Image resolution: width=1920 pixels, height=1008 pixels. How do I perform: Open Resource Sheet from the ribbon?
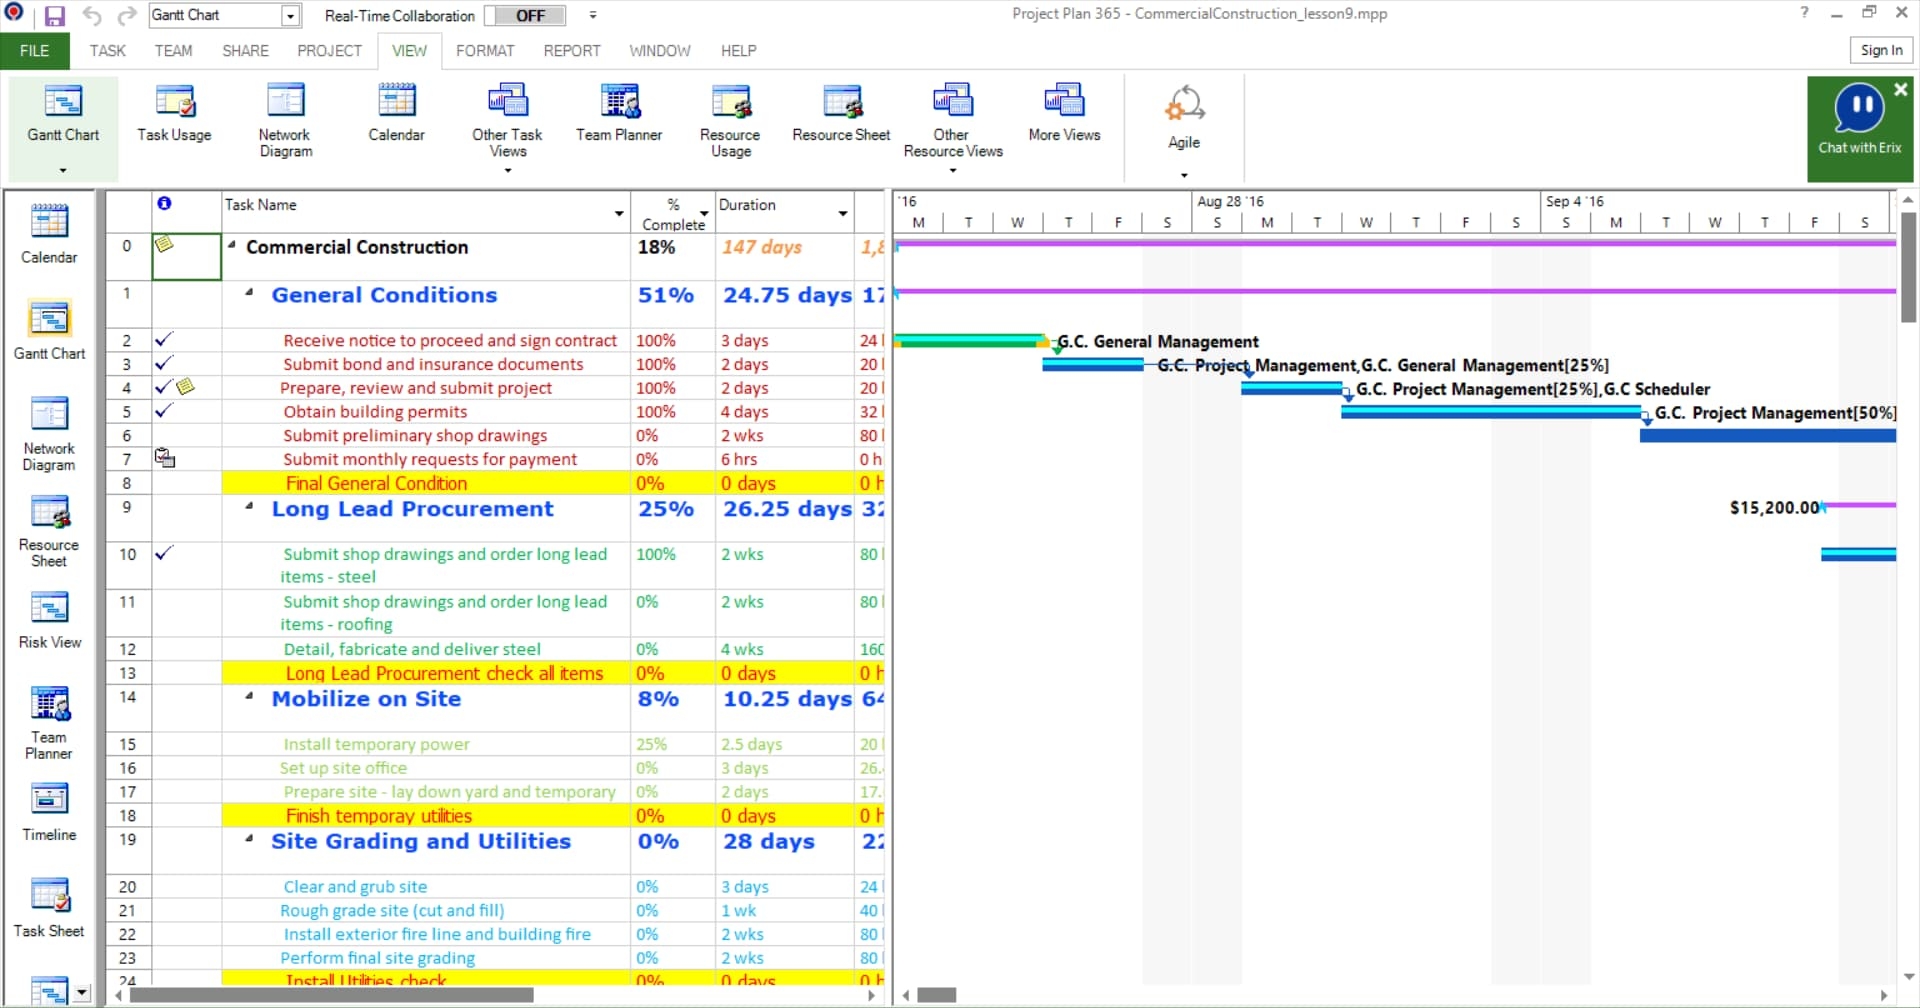coord(840,114)
